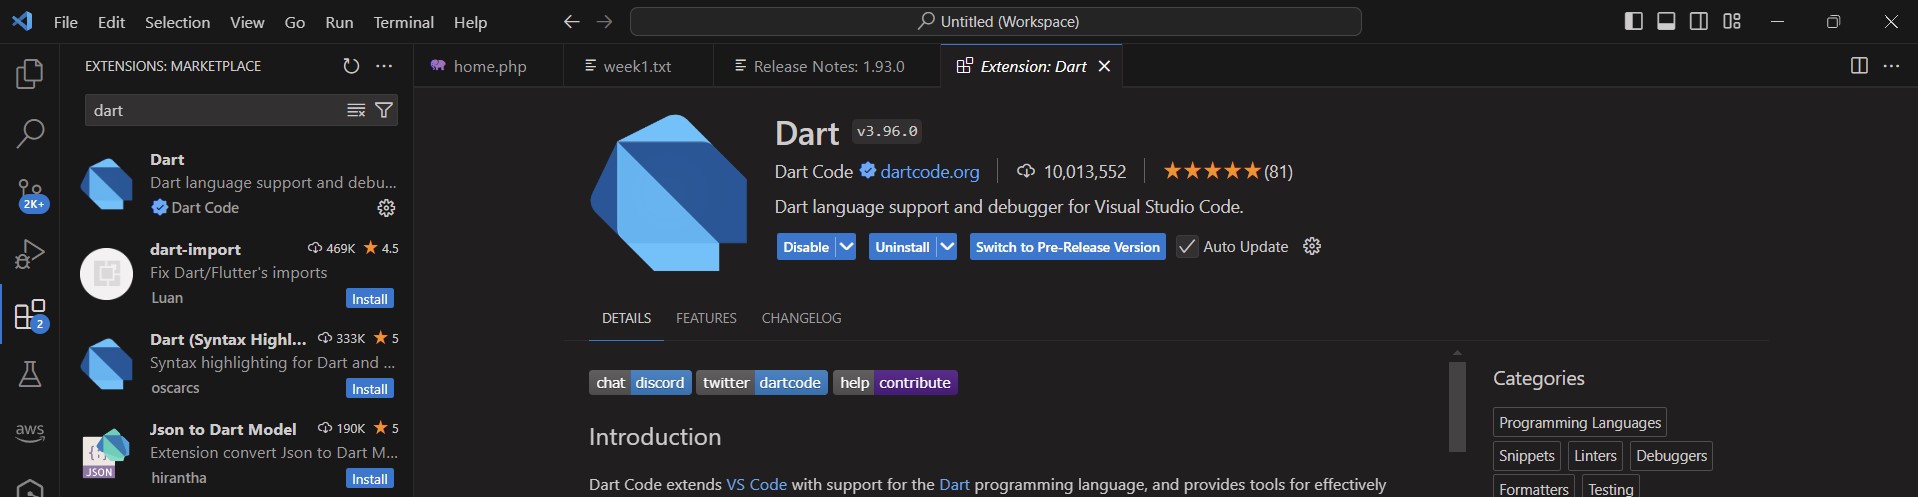Open Extensions view more actions menu

[x=384, y=66]
